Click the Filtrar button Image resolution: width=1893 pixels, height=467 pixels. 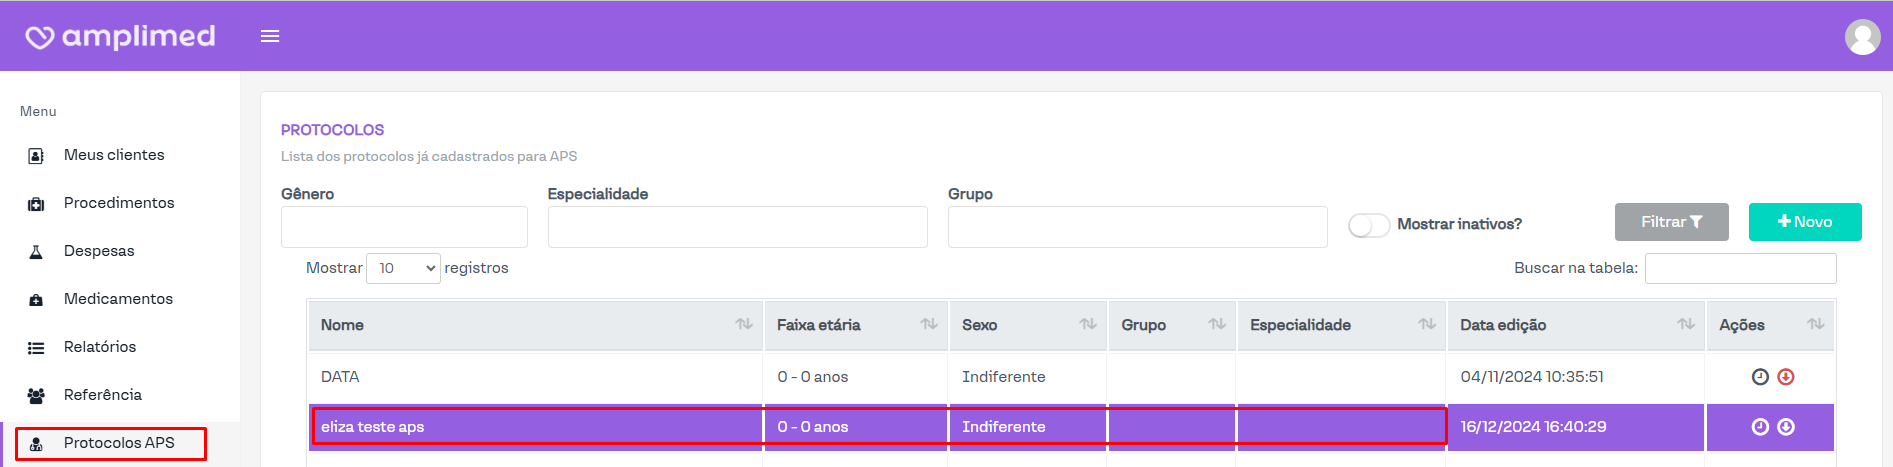pos(1671,222)
